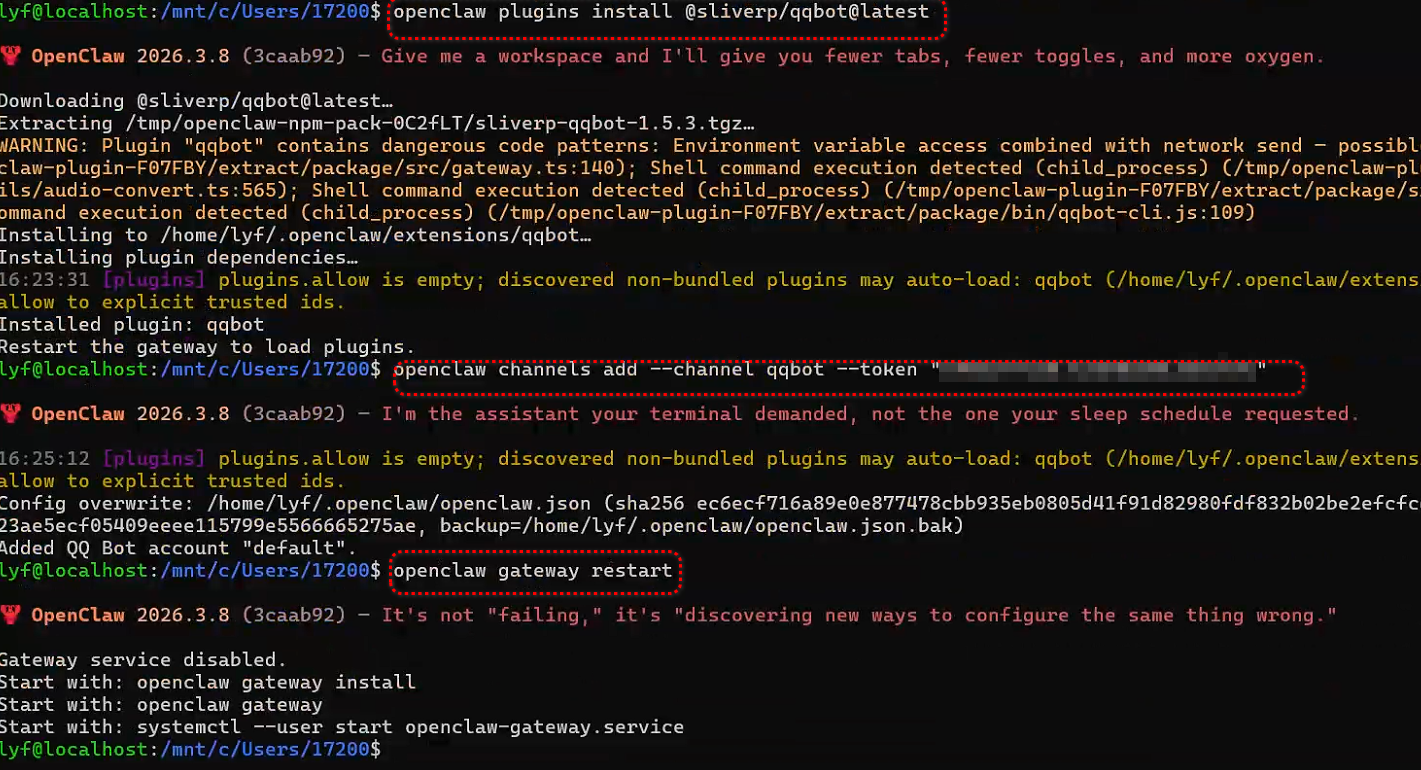The height and width of the screenshot is (770, 1421).
Task: Click the blurred token value in quotes
Action: (x=1098, y=371)
